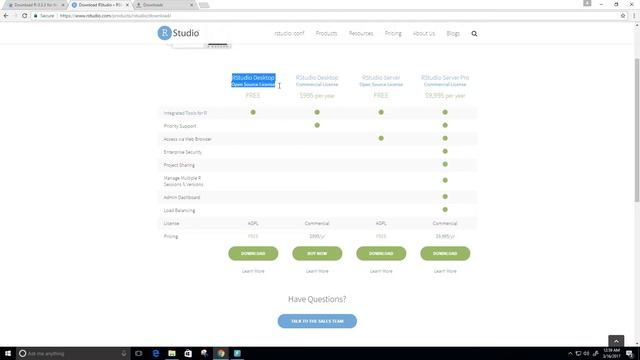Open the Windows Store taskbar icon
Image resolution: width=640 pixels, height=360 pixels.
coord(188,353)
